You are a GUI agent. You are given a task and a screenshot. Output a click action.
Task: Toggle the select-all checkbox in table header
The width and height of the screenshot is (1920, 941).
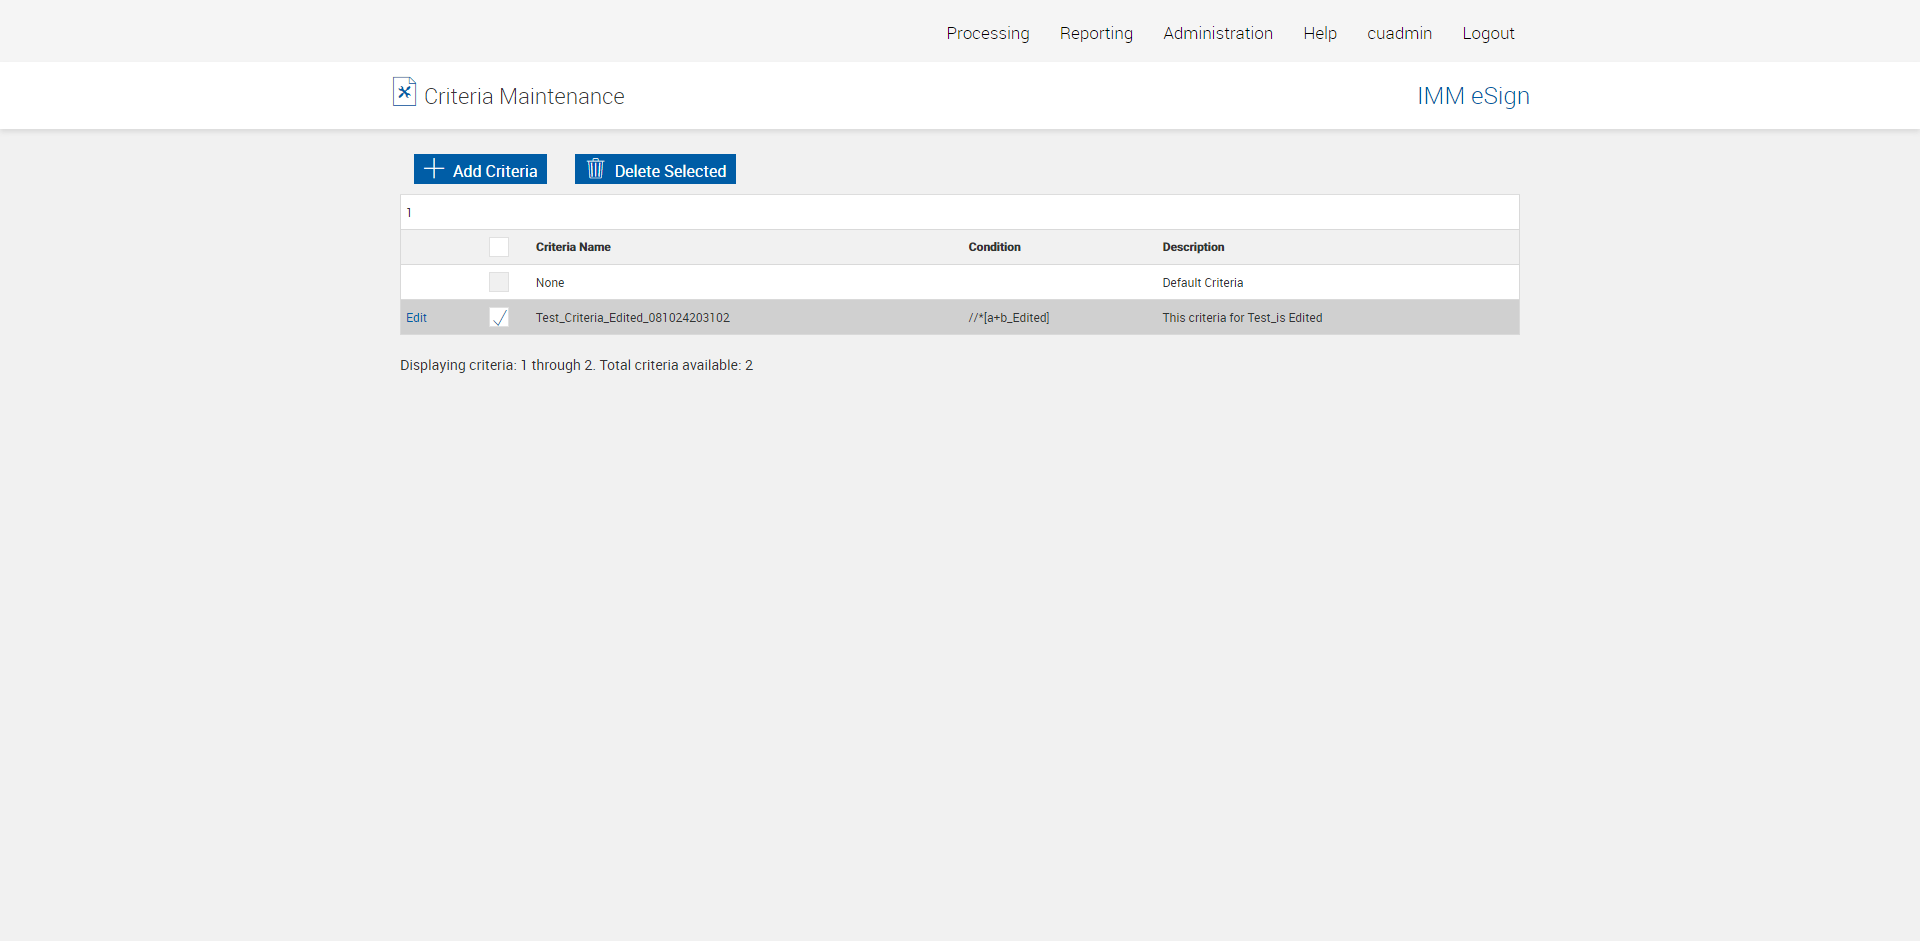click(499, 247)
